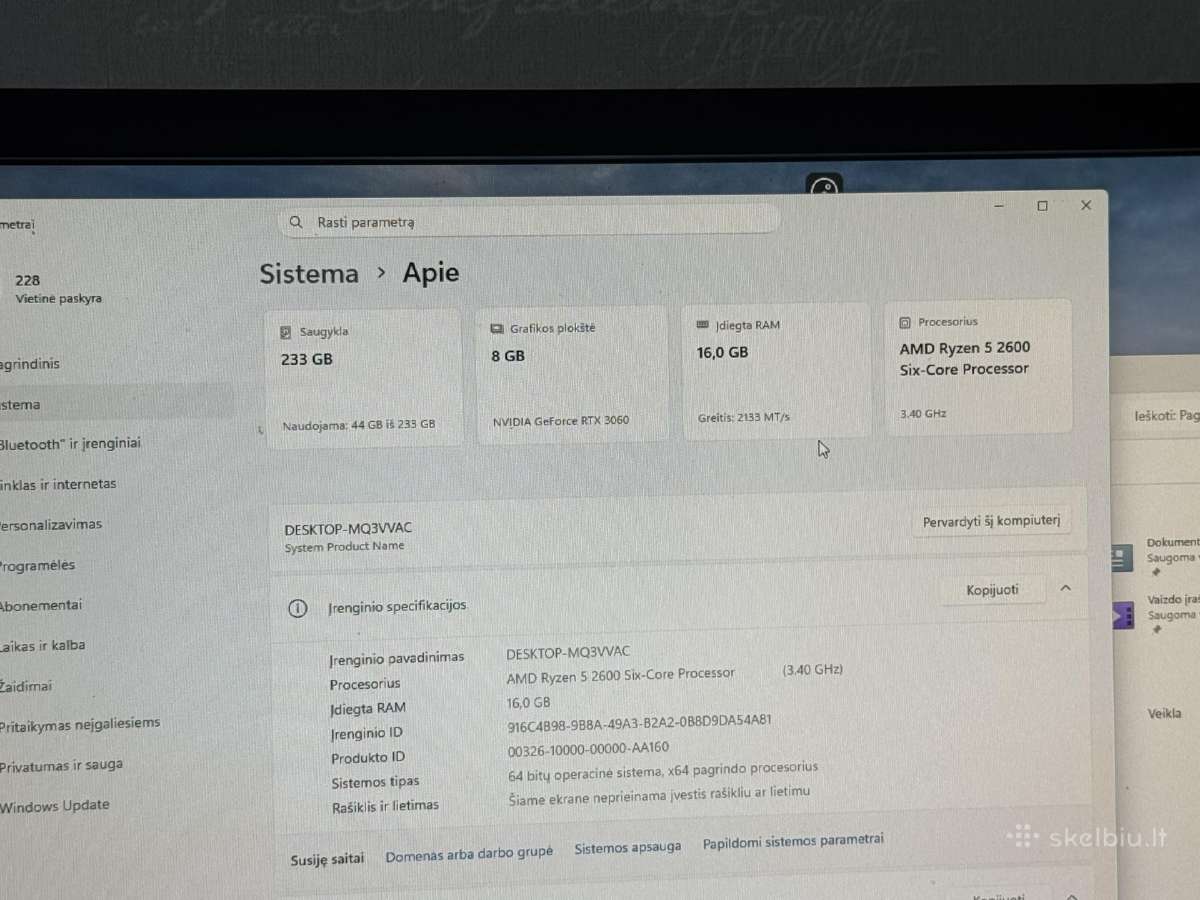The height and width of the screenshot is (900, 1200).
Task: Open Vaizdo įrašai folder in background window
Action: pos(1158,614)
